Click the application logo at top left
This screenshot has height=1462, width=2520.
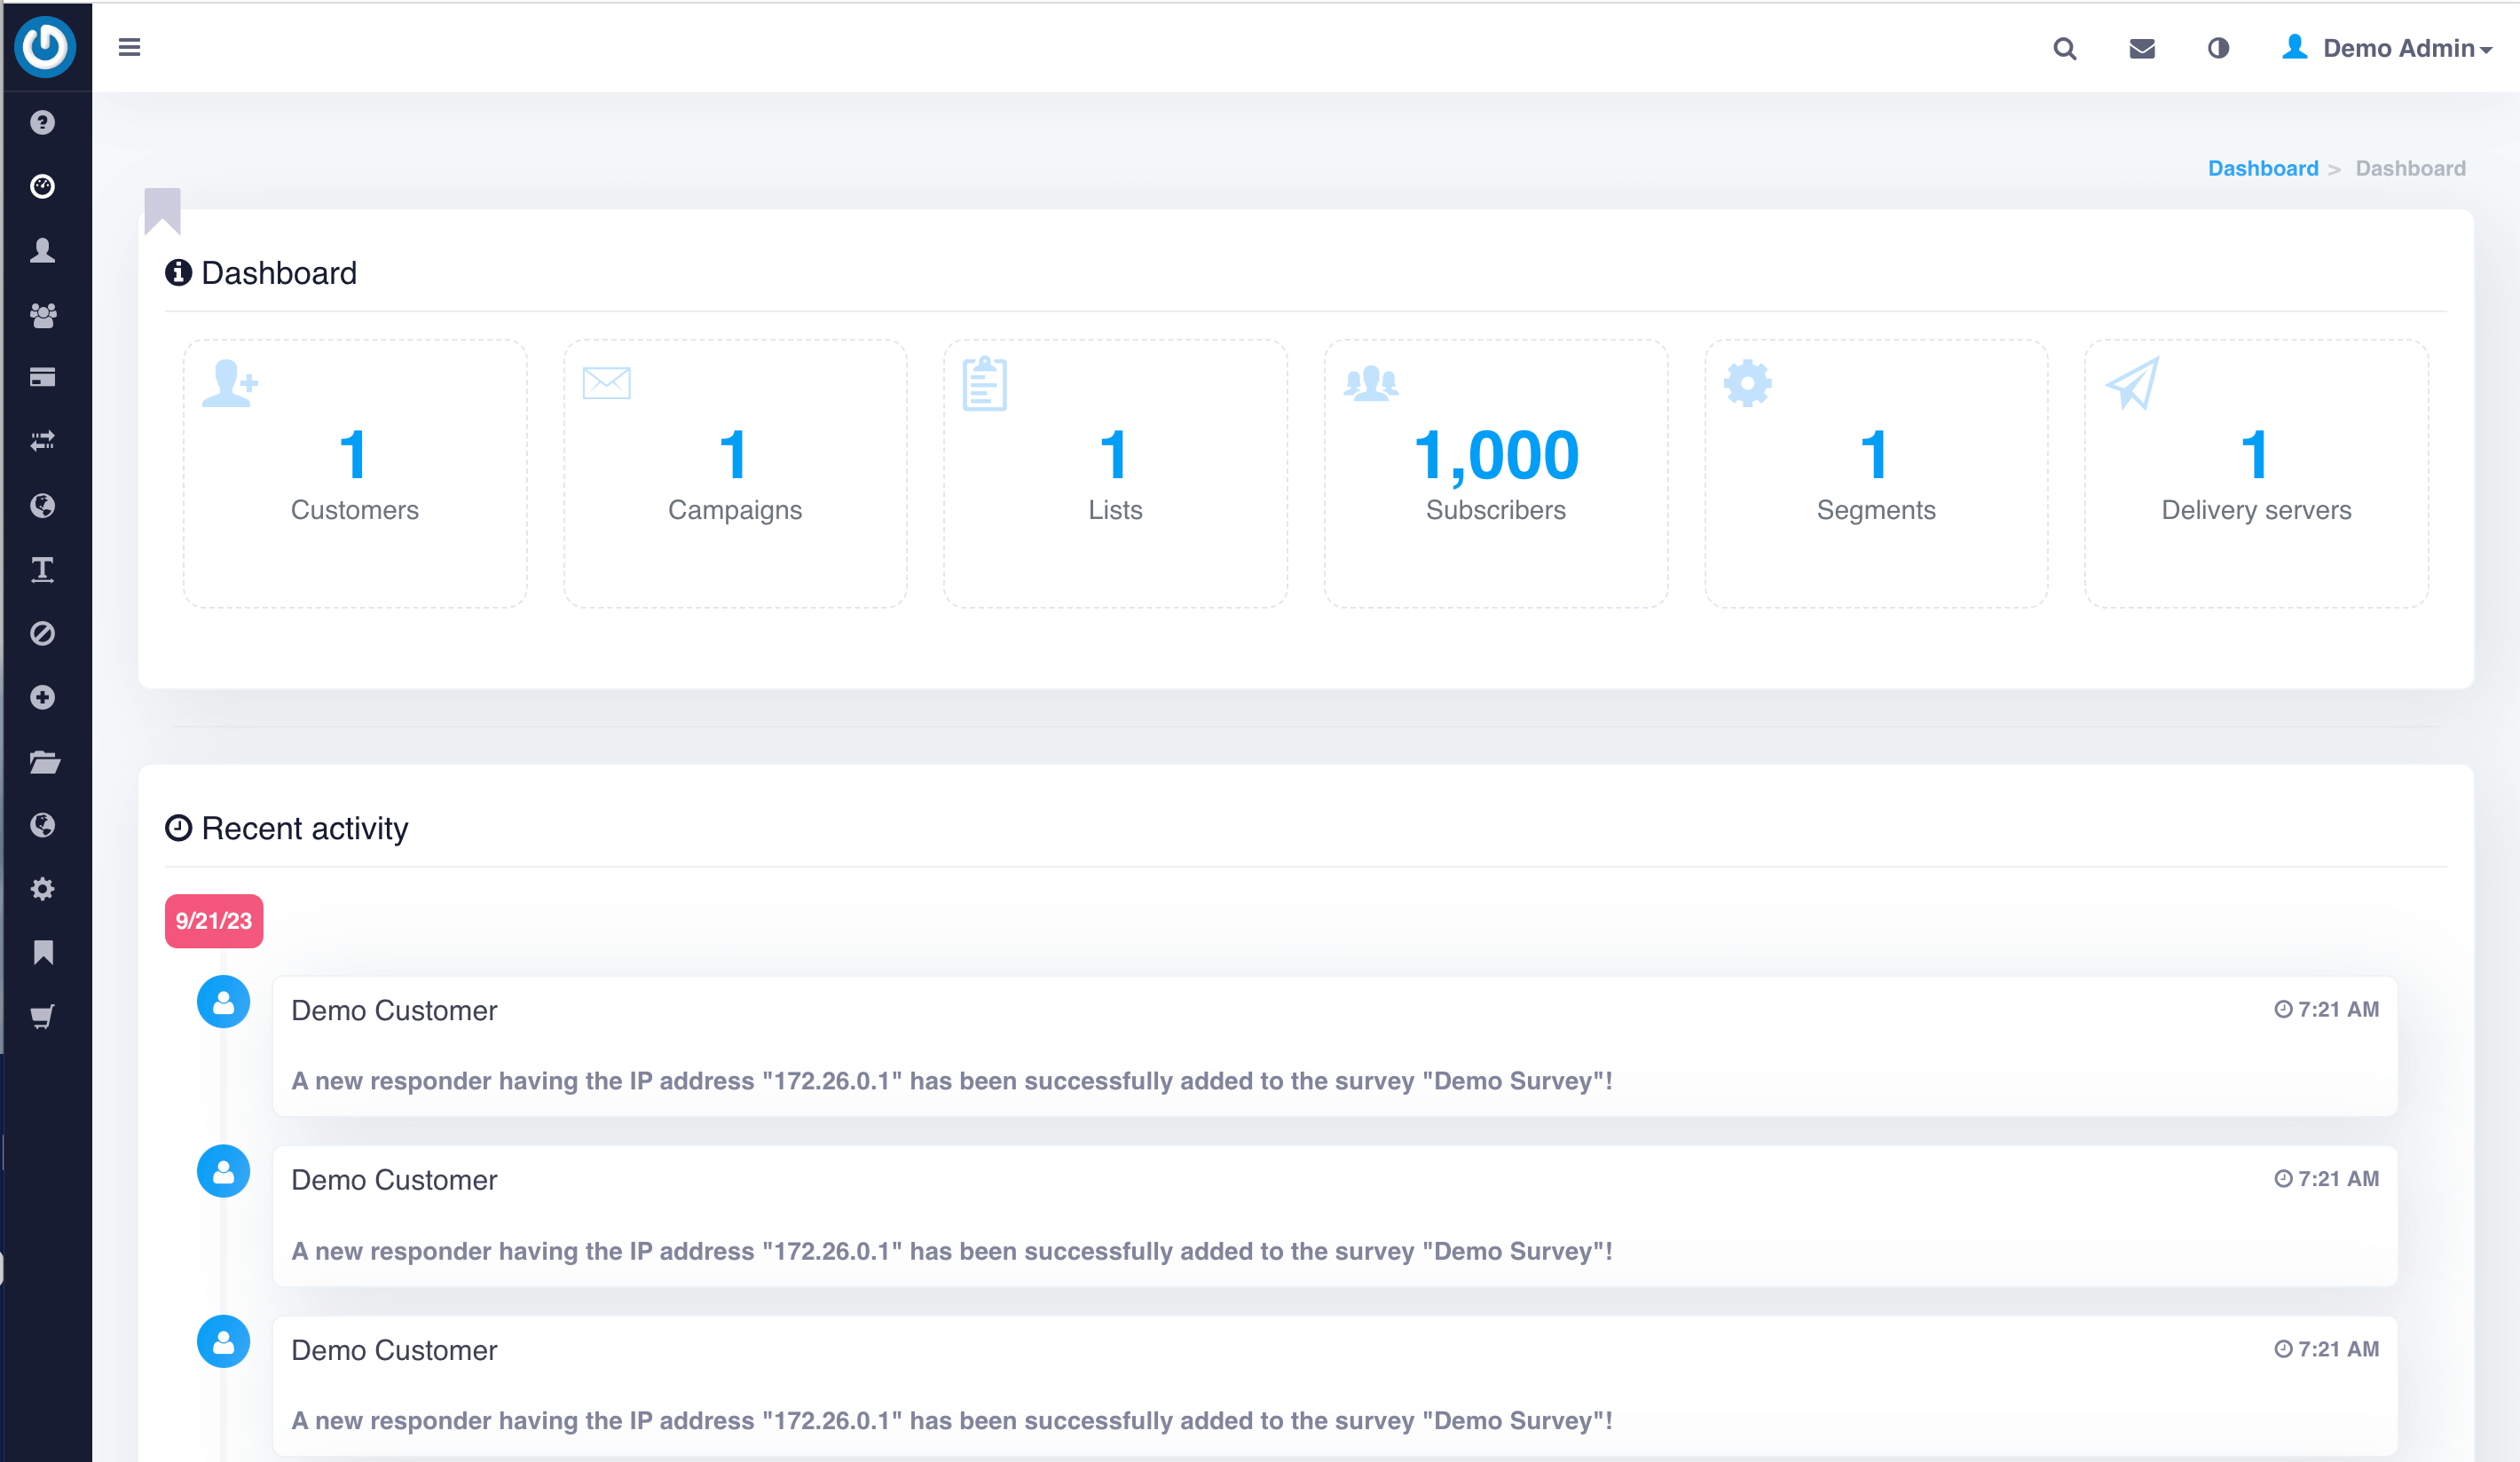(45, 46)
